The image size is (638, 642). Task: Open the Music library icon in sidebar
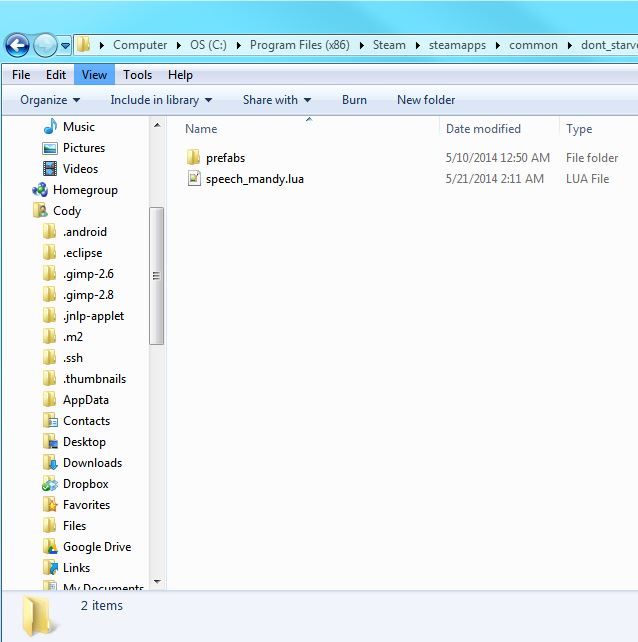(50, 127)
